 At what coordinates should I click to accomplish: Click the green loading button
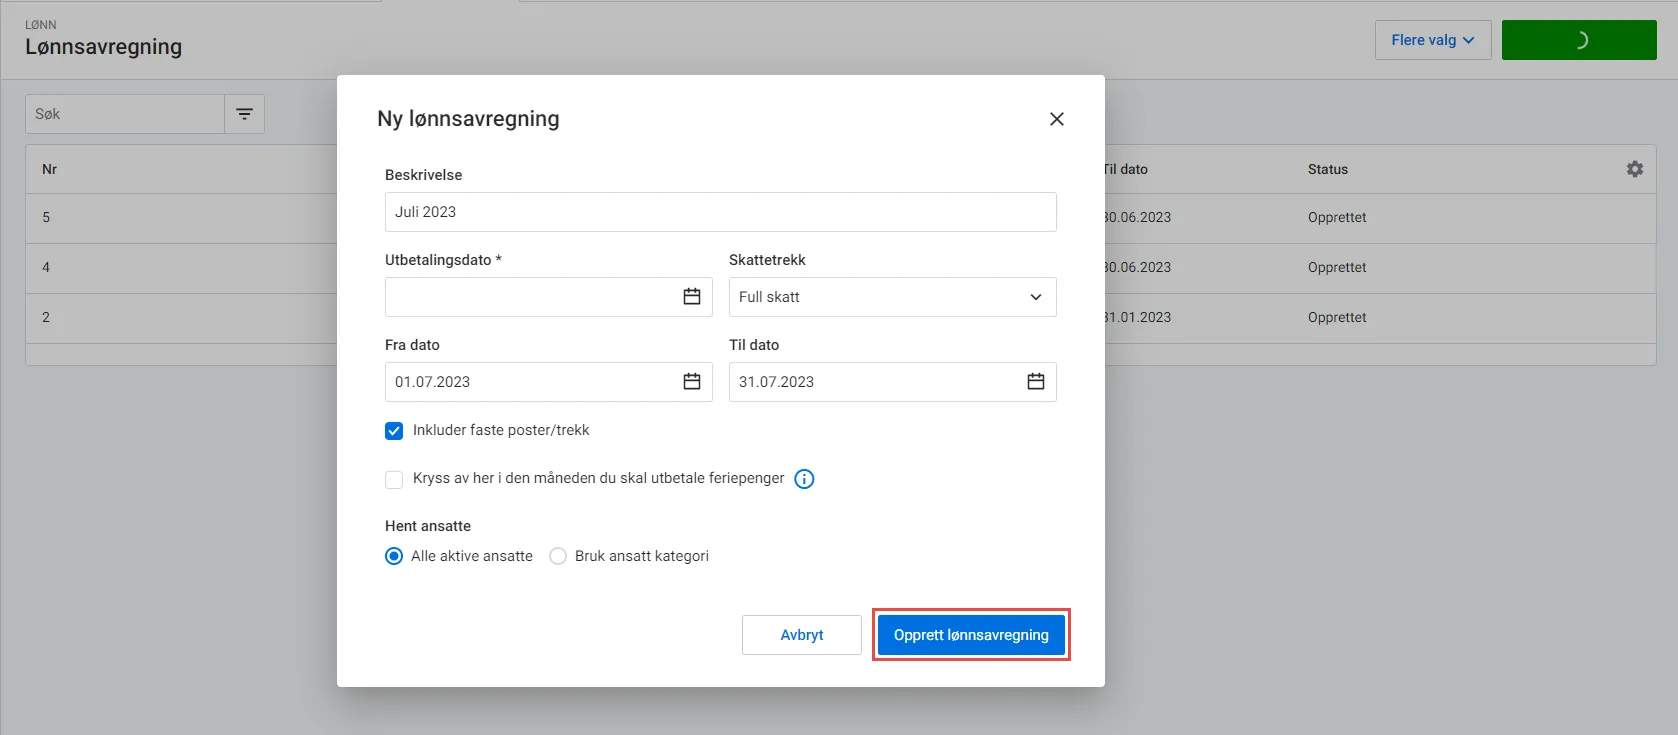pos(1578,40)
